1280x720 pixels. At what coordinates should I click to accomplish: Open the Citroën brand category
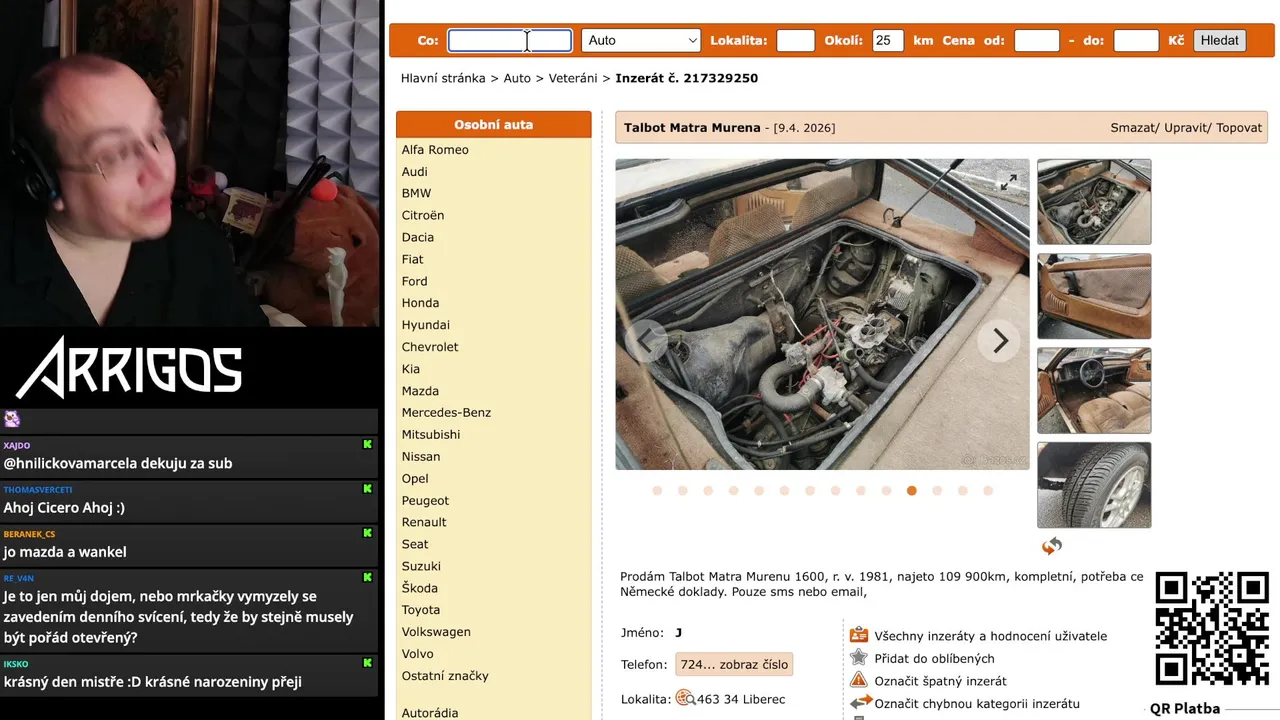click(x=423, y=215)
